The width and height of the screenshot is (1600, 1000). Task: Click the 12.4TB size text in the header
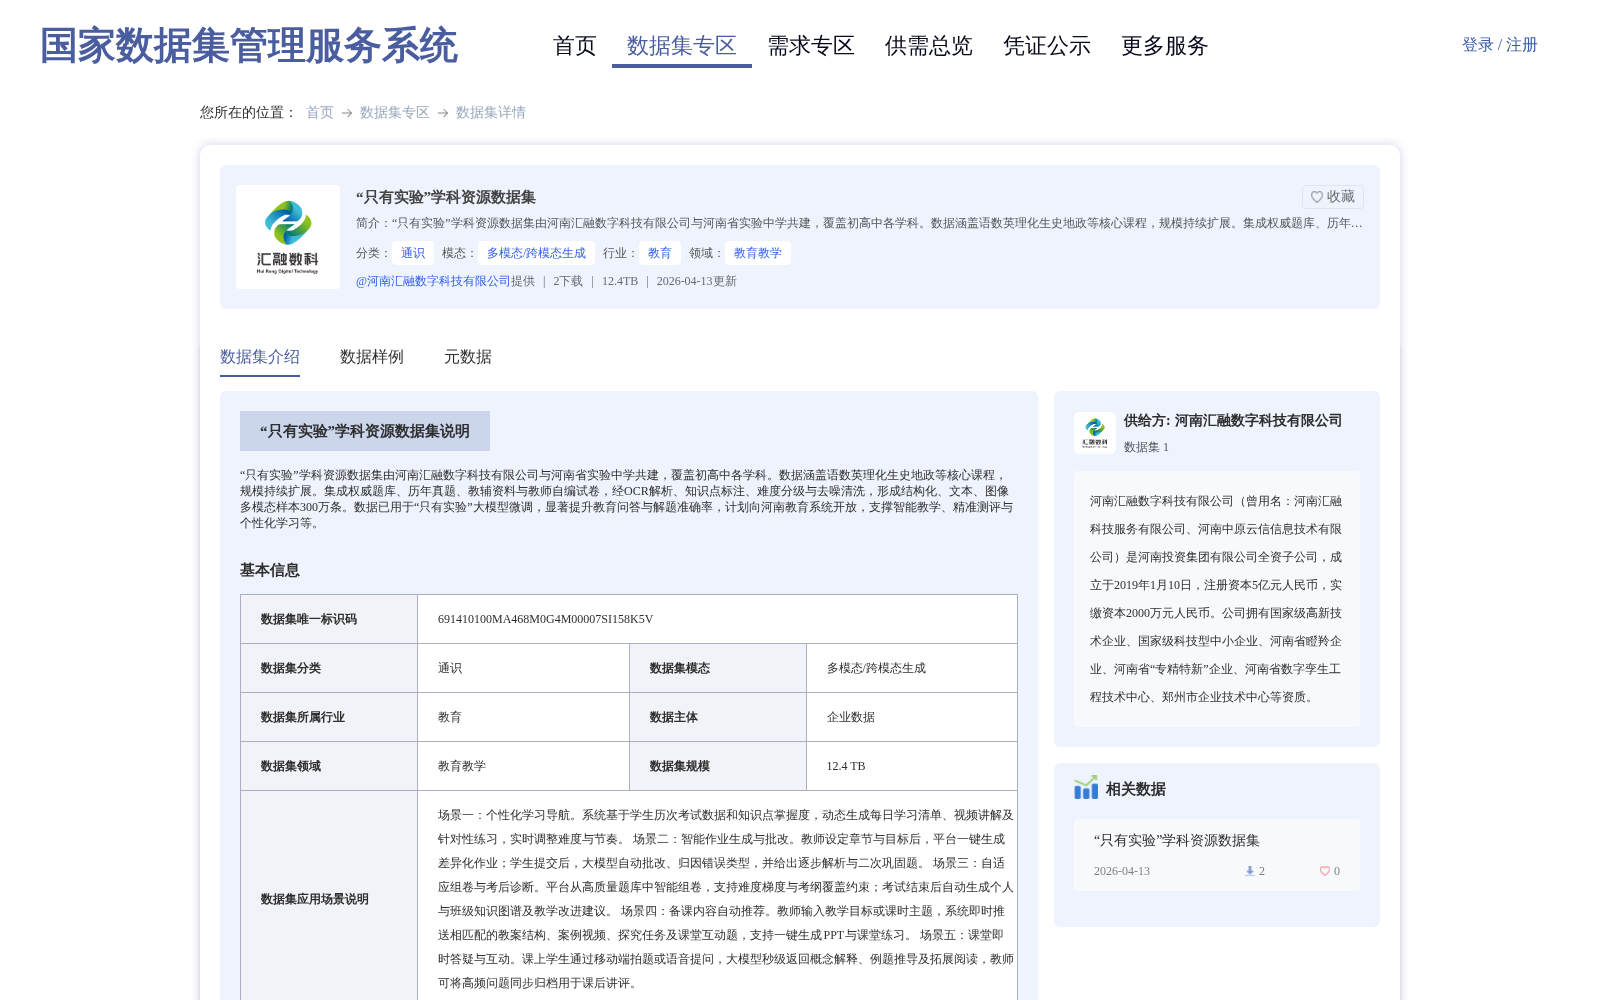(x=620, y=281)
